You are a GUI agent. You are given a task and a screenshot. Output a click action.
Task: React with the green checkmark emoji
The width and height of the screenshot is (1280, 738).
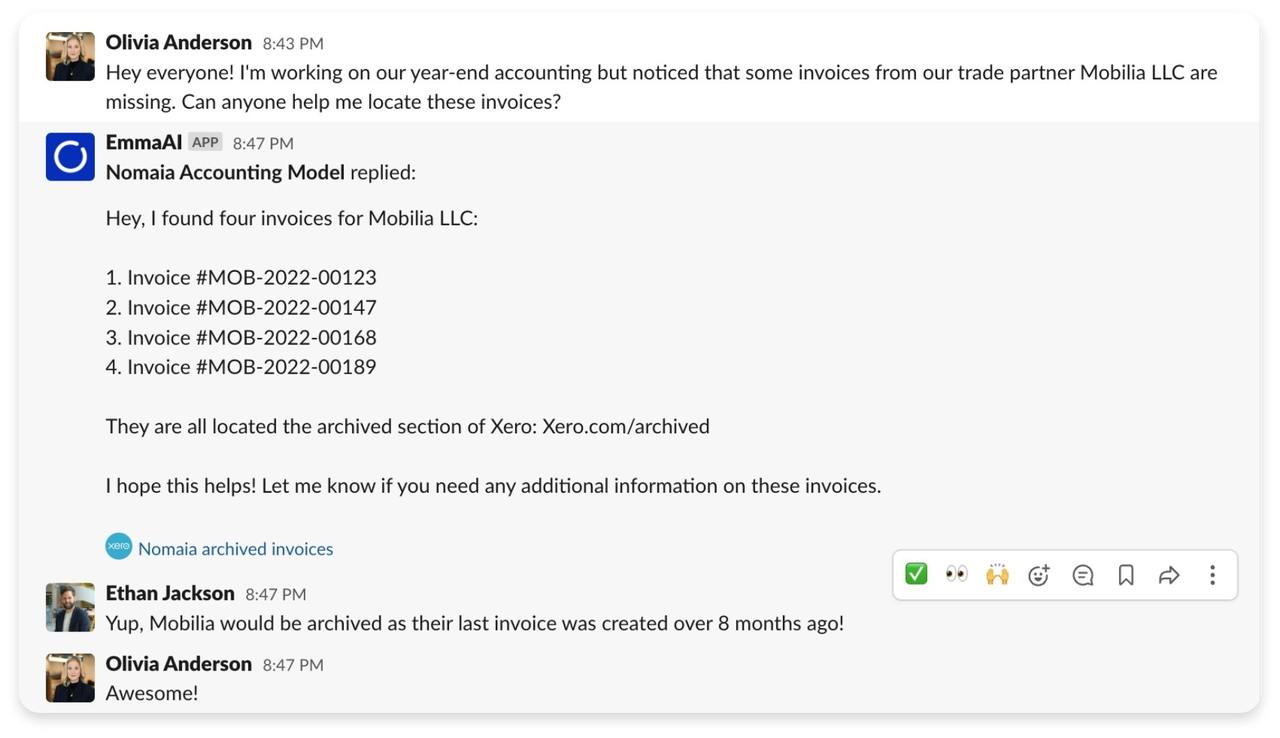916,574
